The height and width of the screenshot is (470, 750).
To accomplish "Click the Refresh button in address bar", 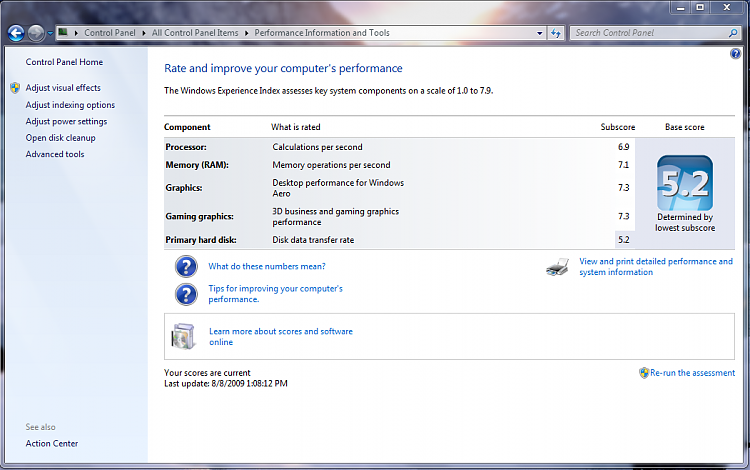I will pos(555,33).
